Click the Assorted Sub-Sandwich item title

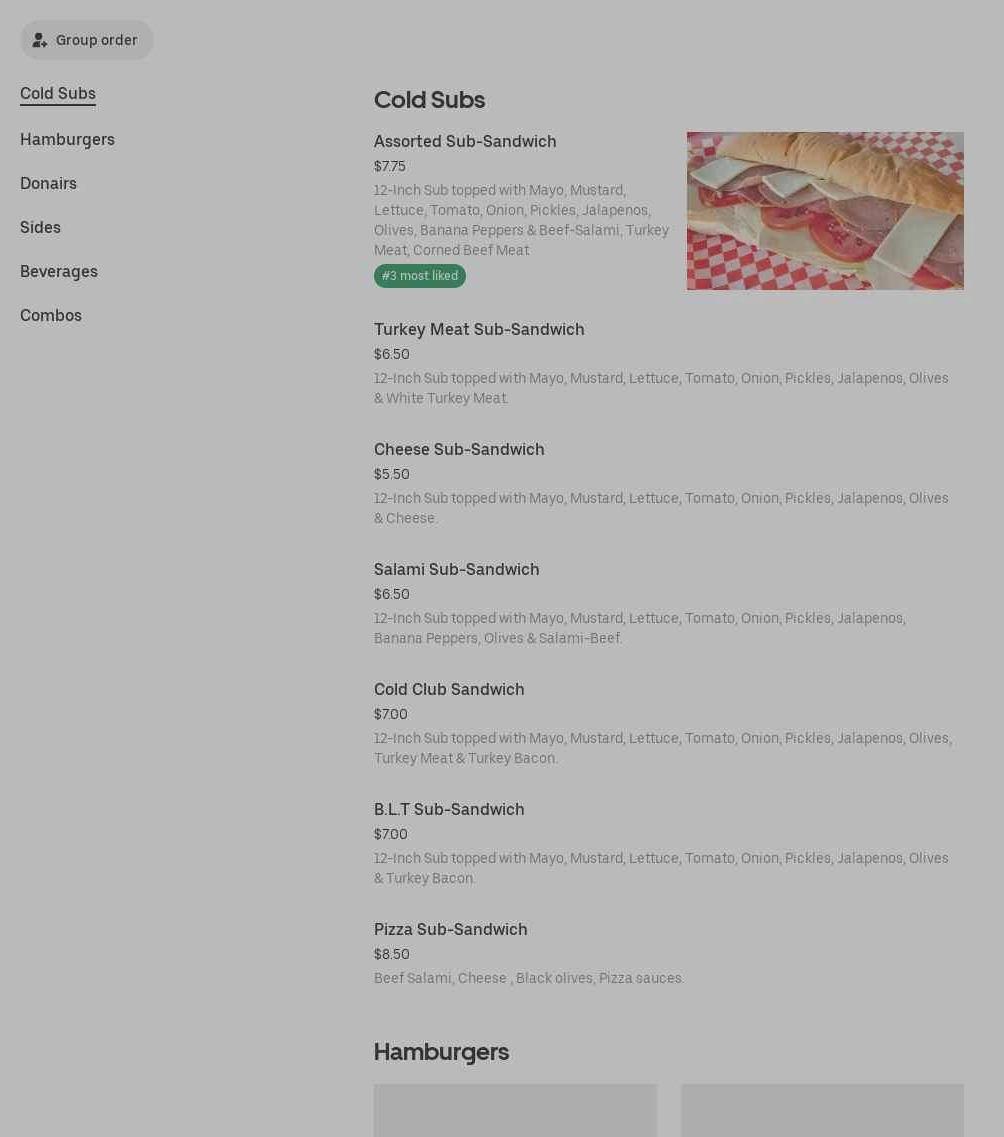(x=465, y=142)
